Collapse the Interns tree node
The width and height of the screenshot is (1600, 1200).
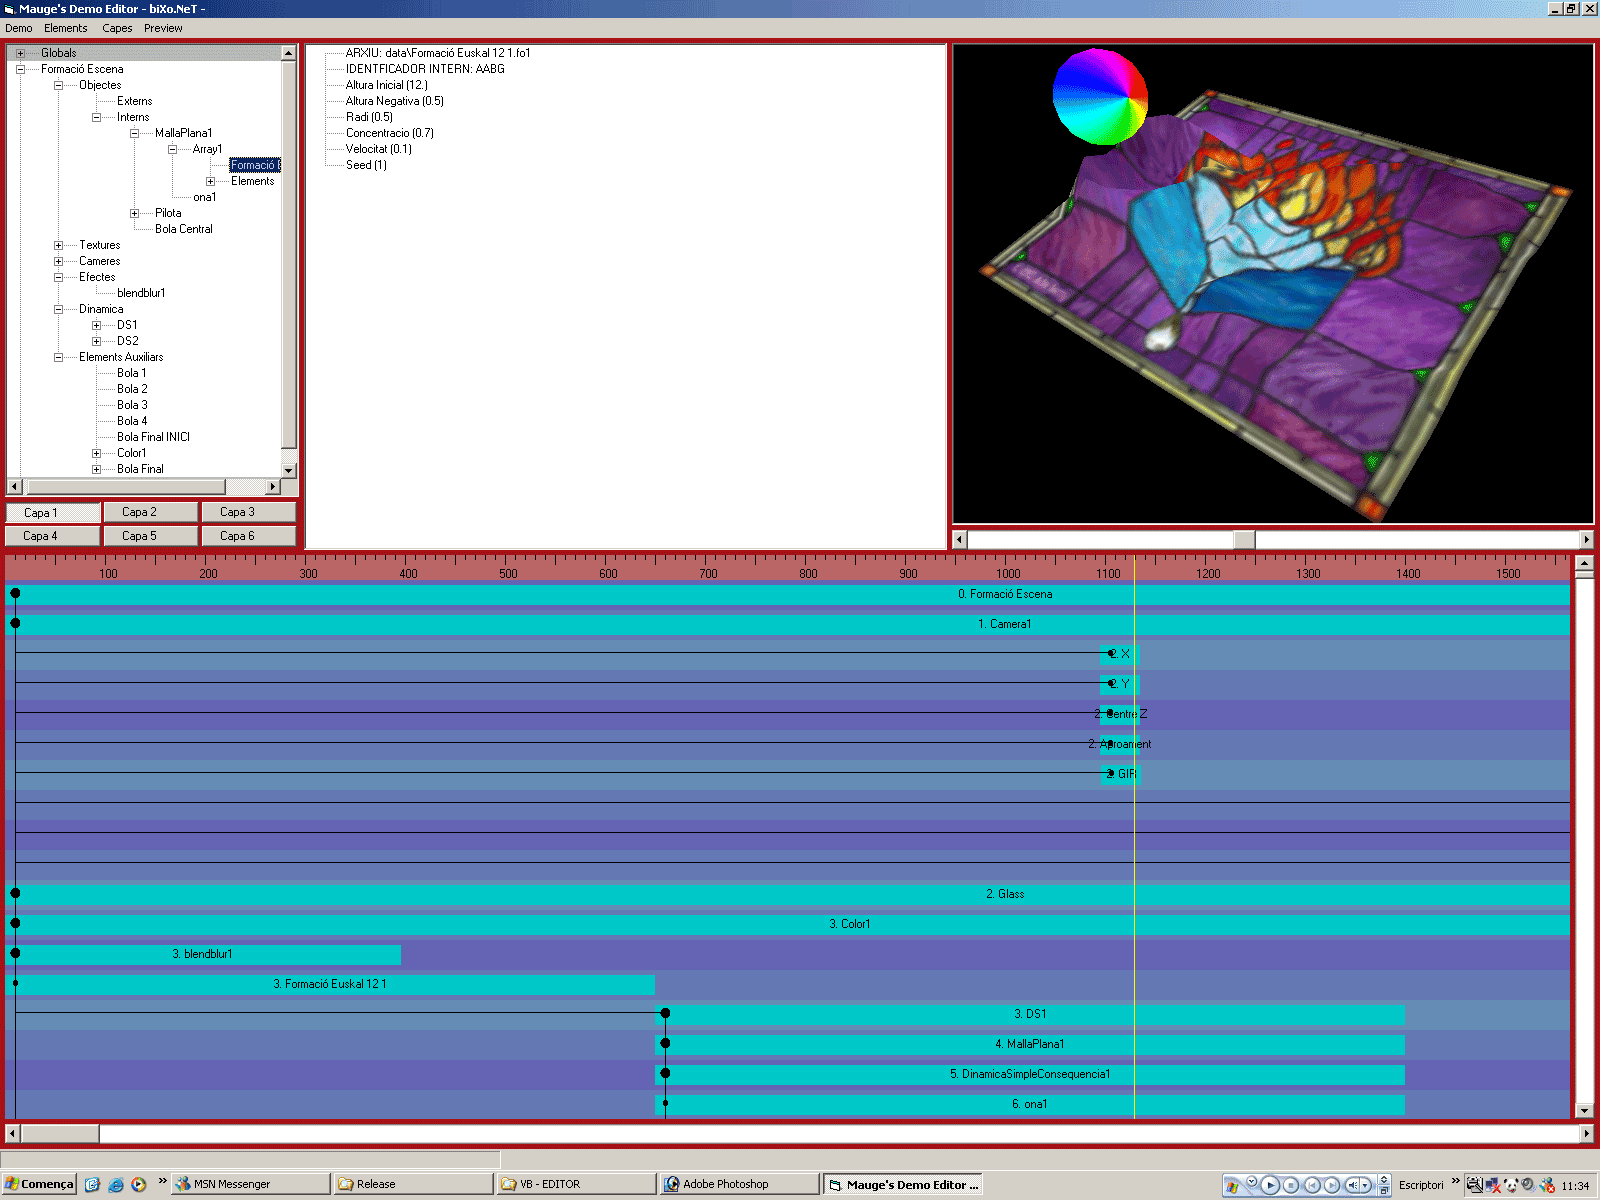[96, 117]
